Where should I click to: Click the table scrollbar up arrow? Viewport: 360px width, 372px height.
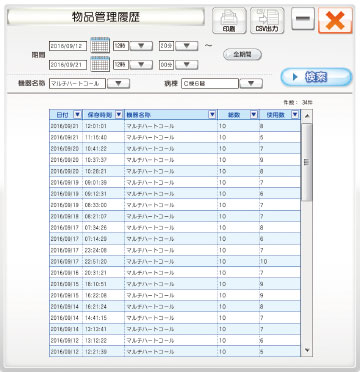(307, 115)
